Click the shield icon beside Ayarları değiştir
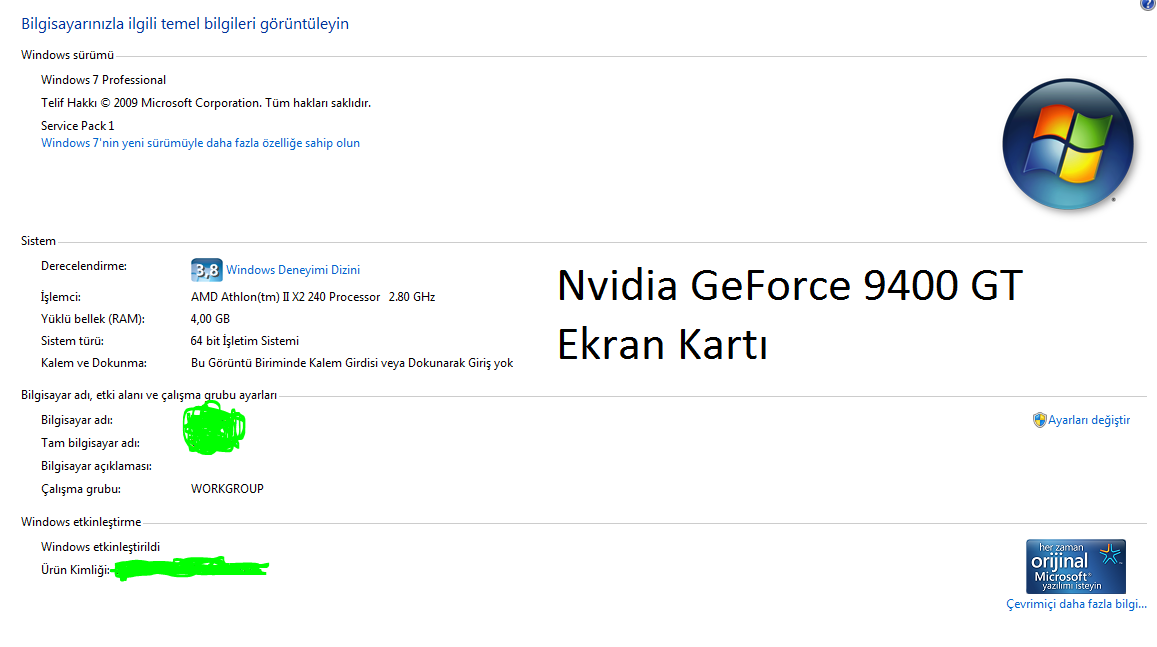The height and width of the screenshot is (647, 1157). (1039, 420)
